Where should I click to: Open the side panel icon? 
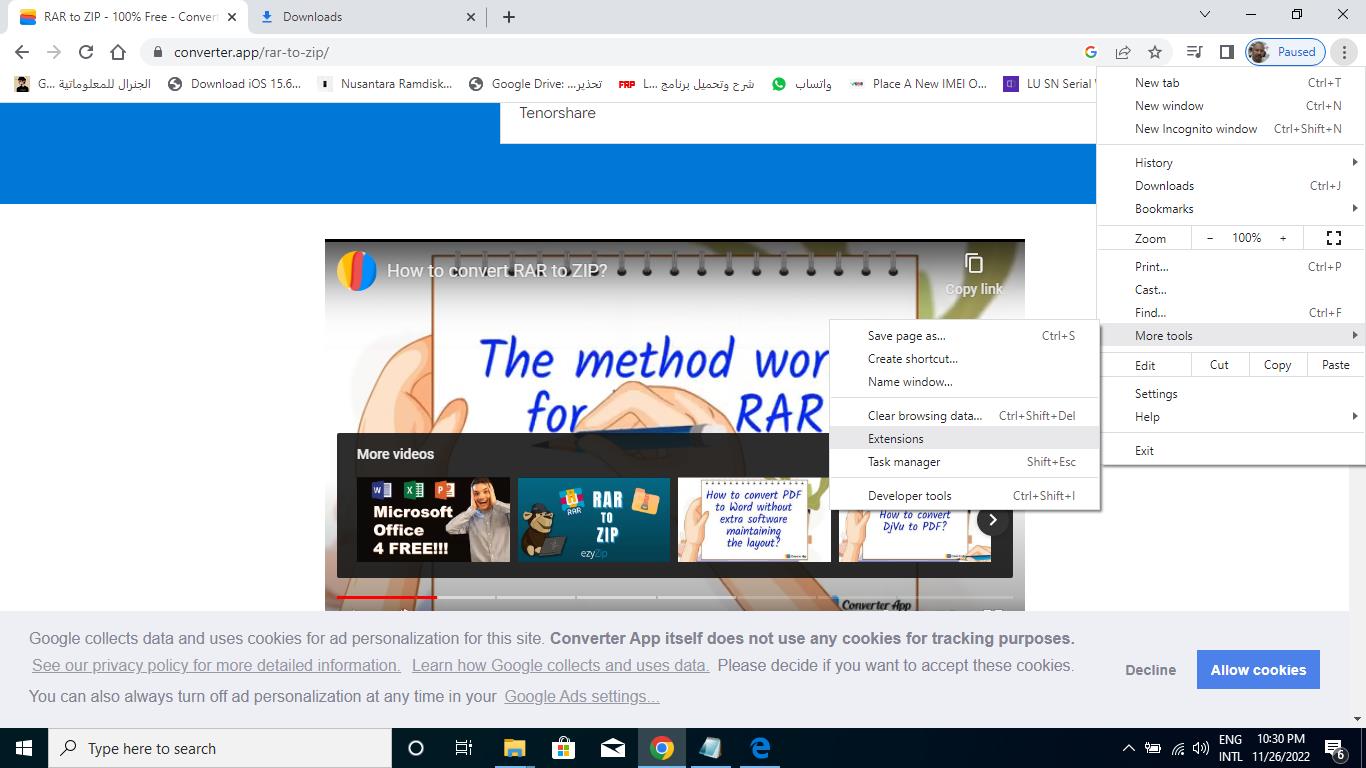1226,52
